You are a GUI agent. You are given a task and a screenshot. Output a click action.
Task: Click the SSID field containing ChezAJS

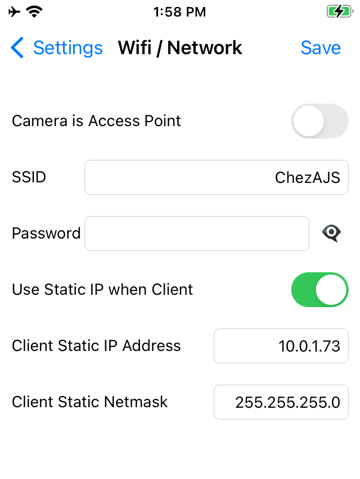tap(216, 177)
